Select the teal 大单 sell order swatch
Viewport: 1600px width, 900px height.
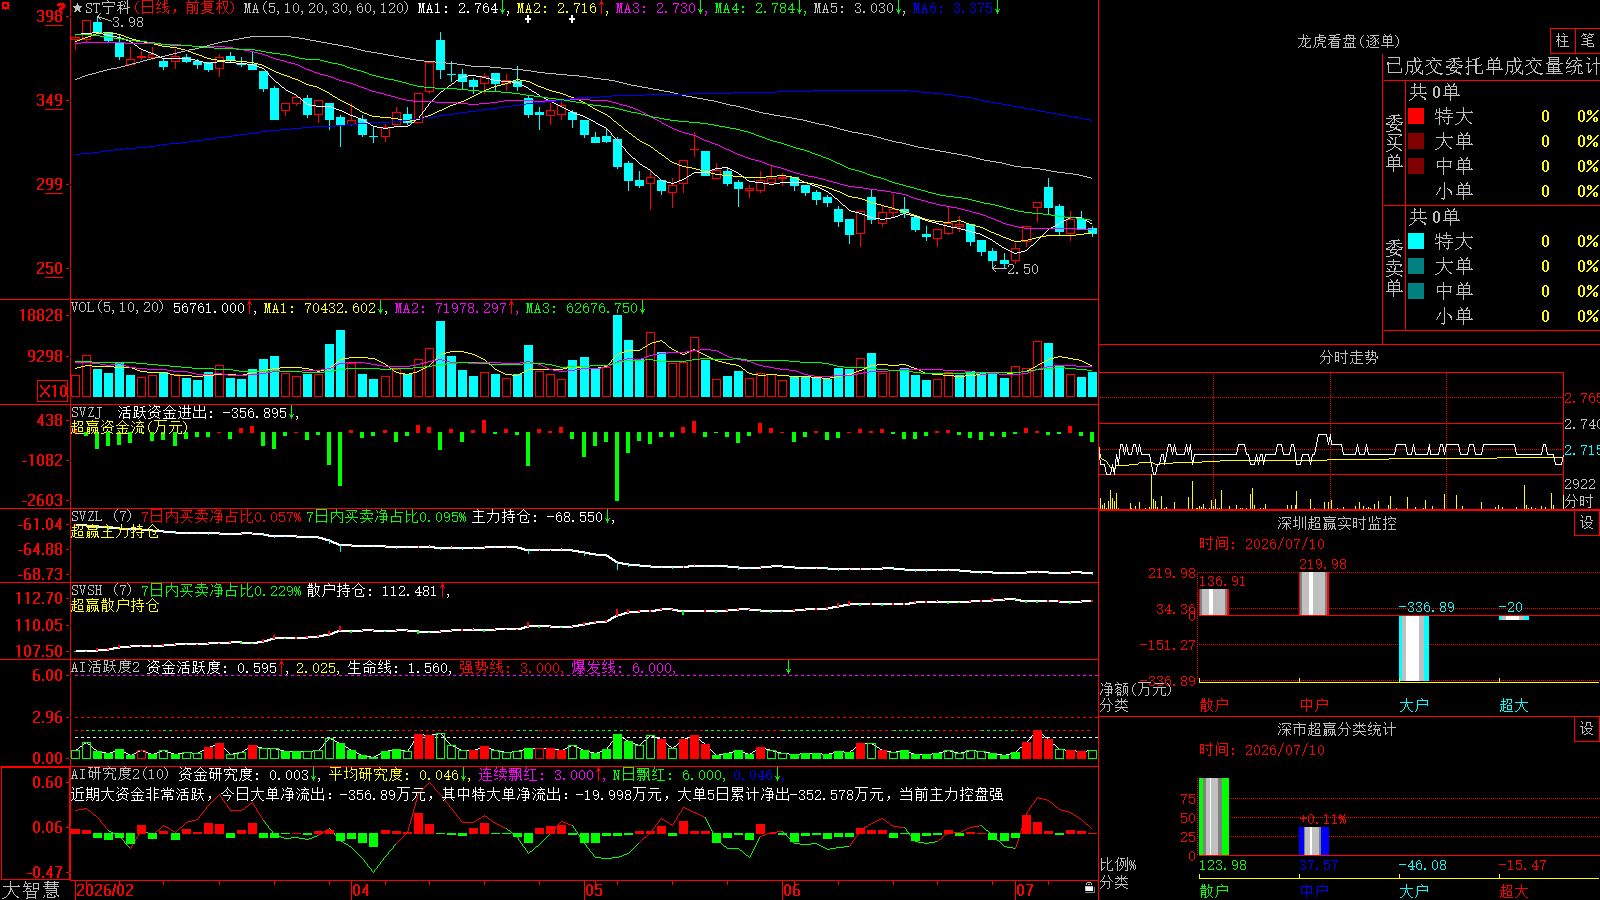tap(1416, 266)
